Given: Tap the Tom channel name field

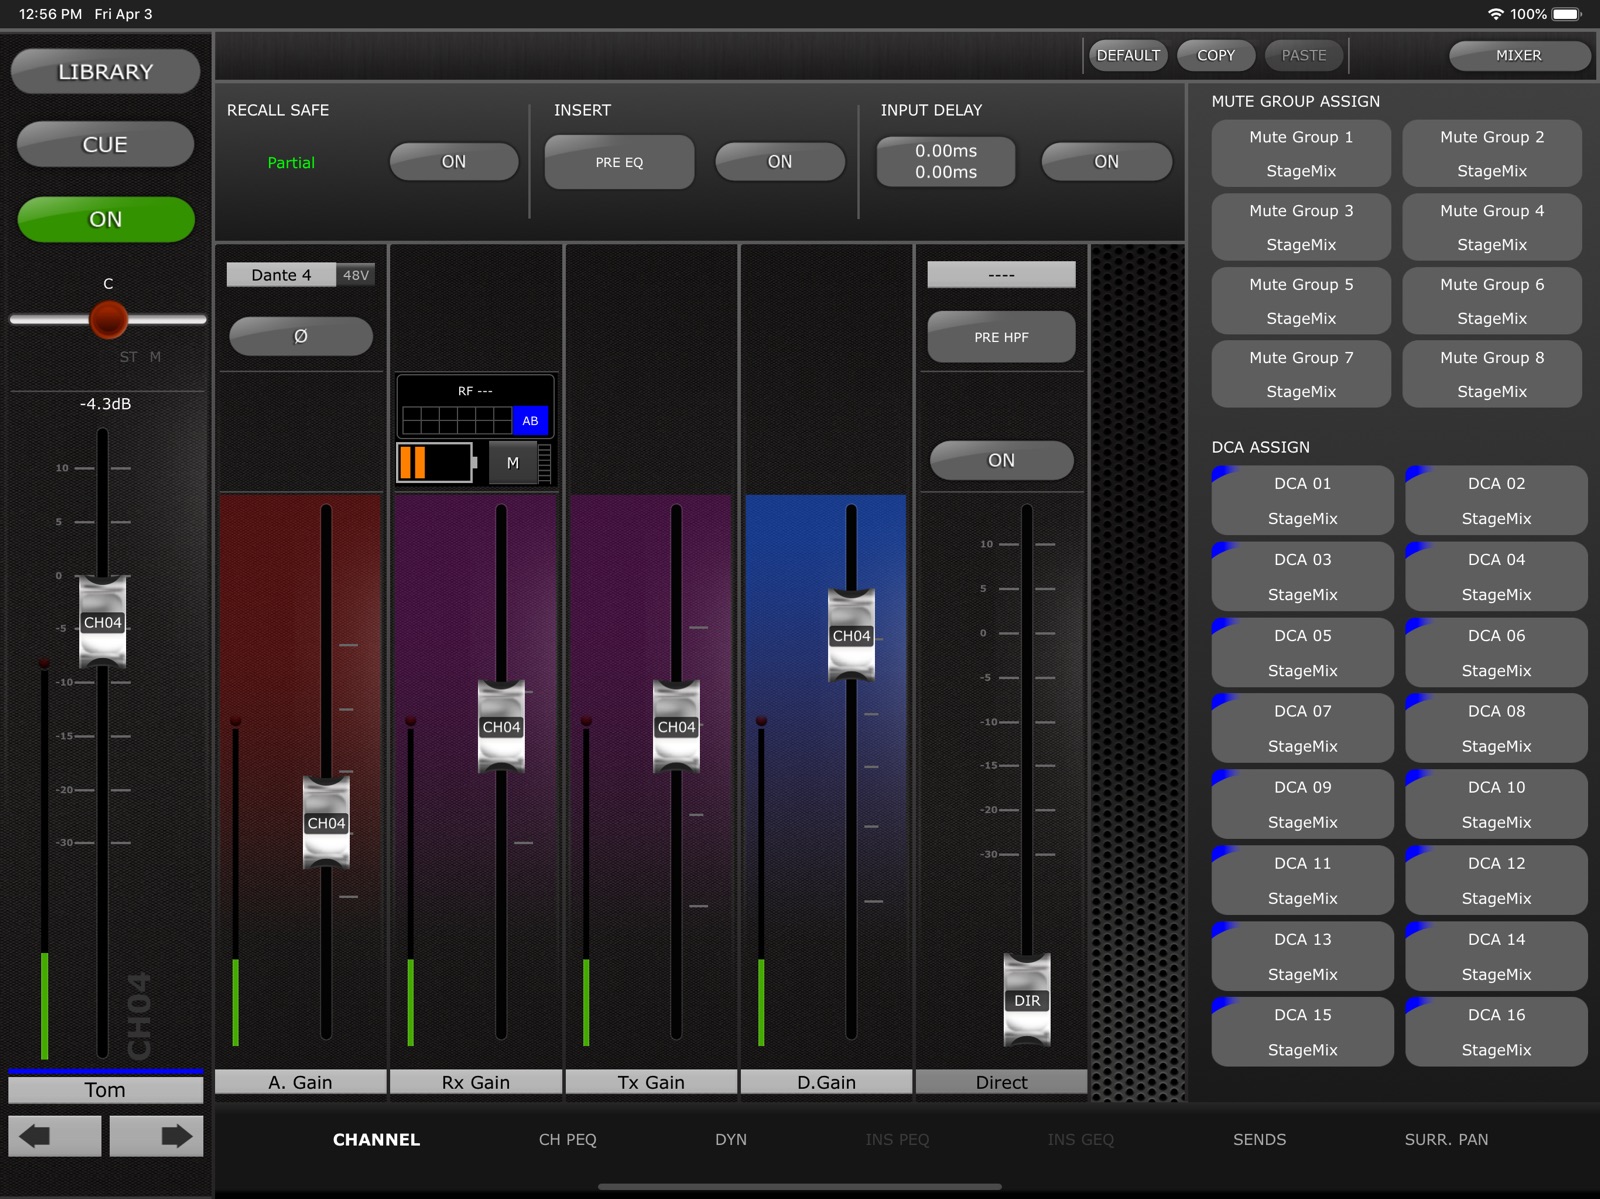Looking at the screenshot, I should [105, 1090].
